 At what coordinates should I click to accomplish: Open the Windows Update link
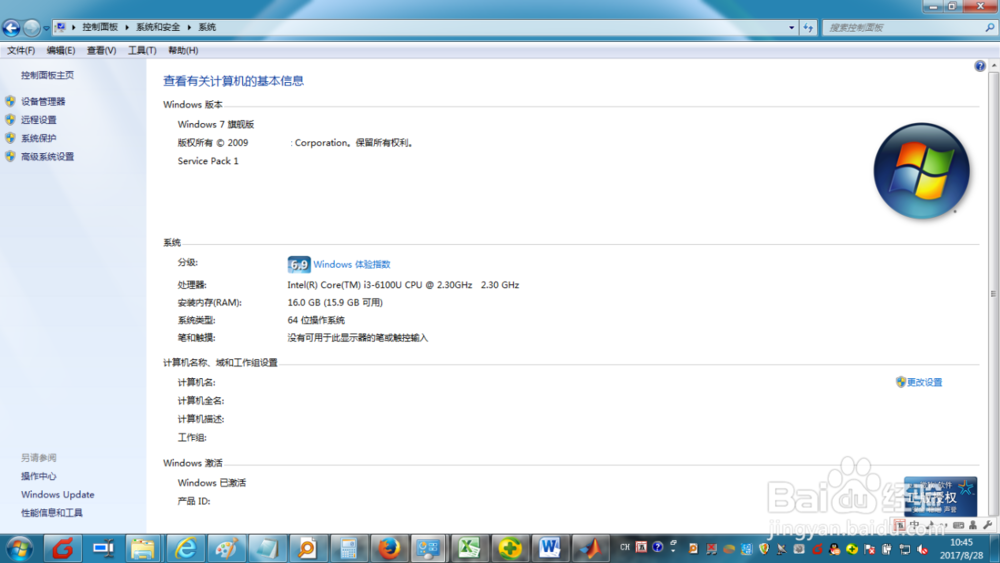[x=57, y=495]
